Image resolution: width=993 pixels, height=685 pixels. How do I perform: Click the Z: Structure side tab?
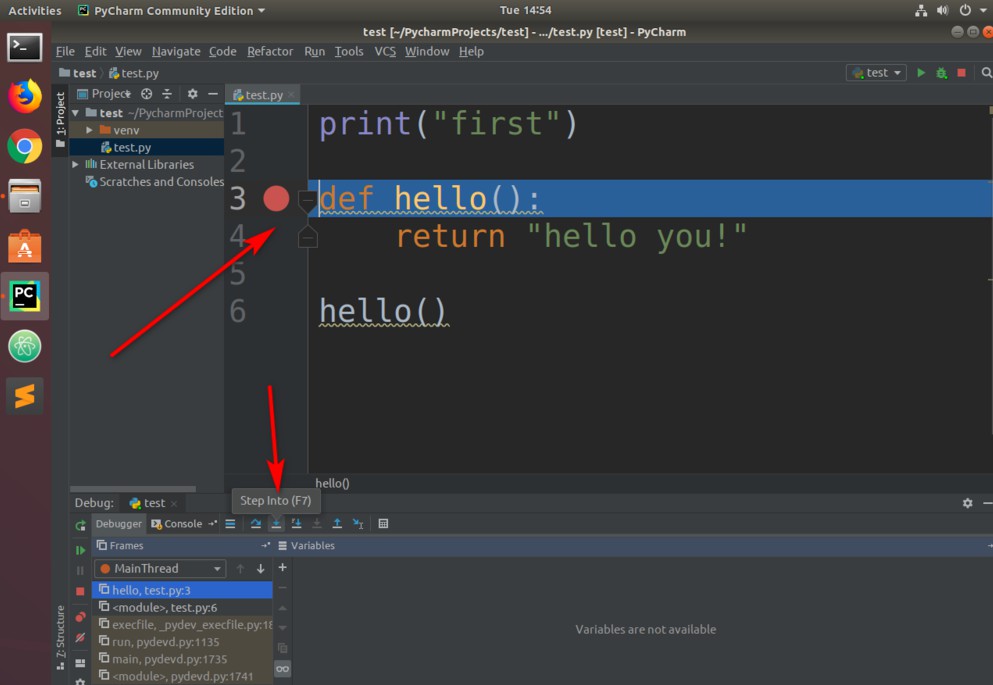pos(60,638)
